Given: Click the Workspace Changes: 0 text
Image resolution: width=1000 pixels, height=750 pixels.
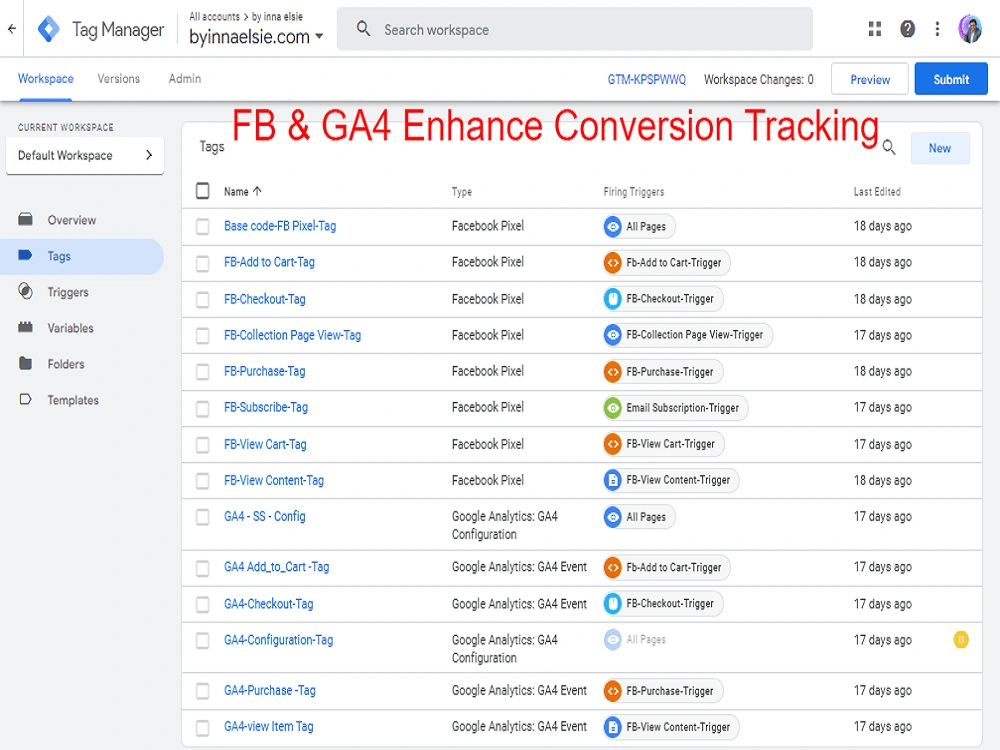Looking at the screenshot, I should [758, 79].
